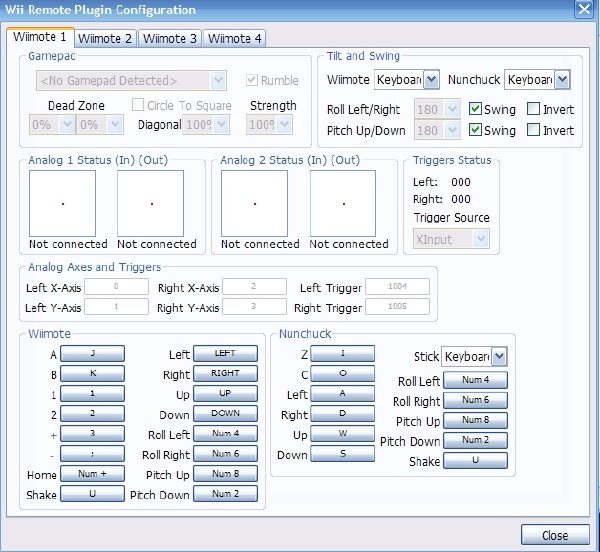
Task: Remap Wiimote Home binding Num +
Action: [x=92, y=474]
